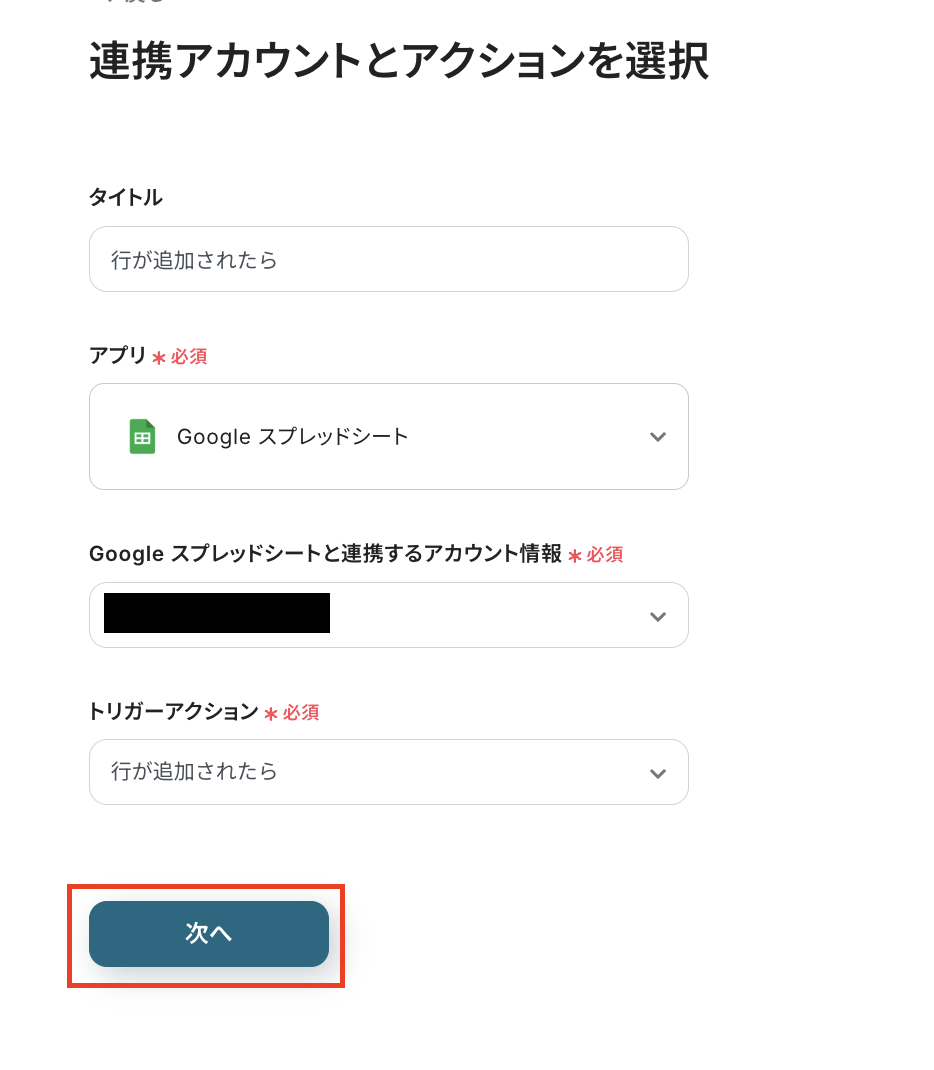
Task: Click the 必須 marker next to アプリ
Action: 189,357
